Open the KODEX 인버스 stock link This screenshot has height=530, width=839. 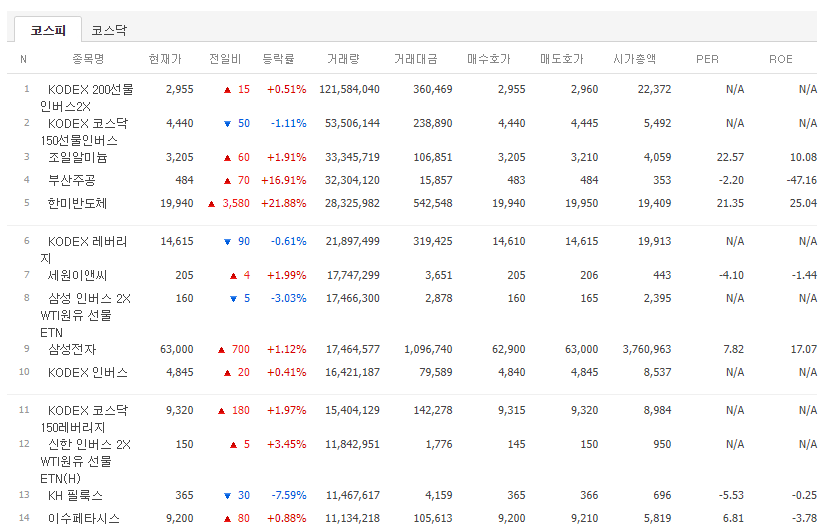pyautogui.click(x=88, y=372)
